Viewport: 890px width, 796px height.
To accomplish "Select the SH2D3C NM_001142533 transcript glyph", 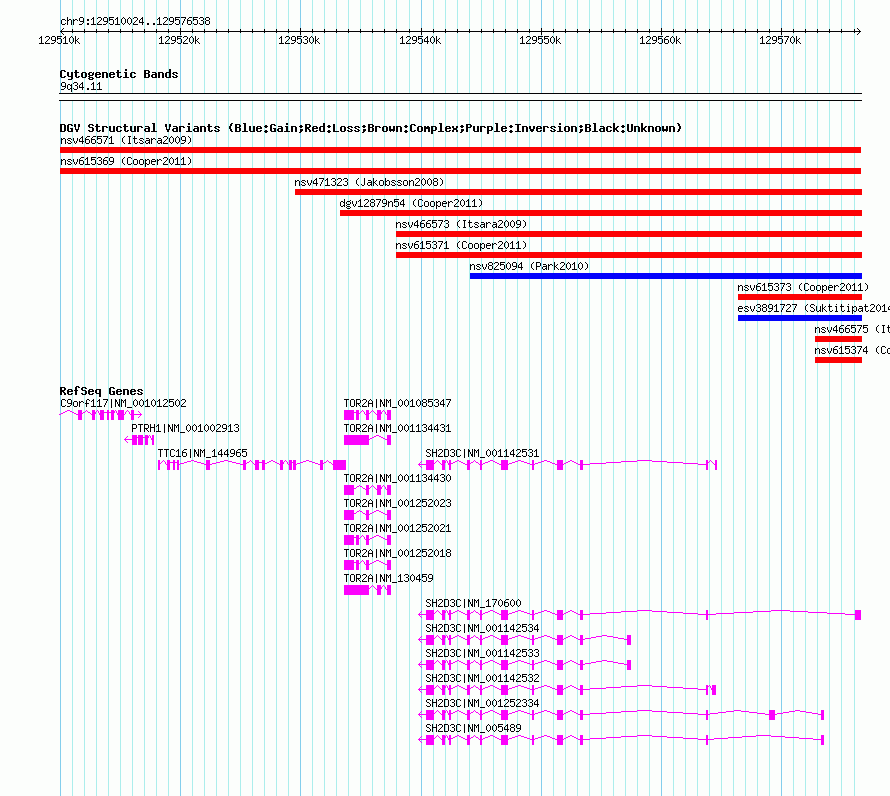I will pyautogui.click(x=524, y=665).
